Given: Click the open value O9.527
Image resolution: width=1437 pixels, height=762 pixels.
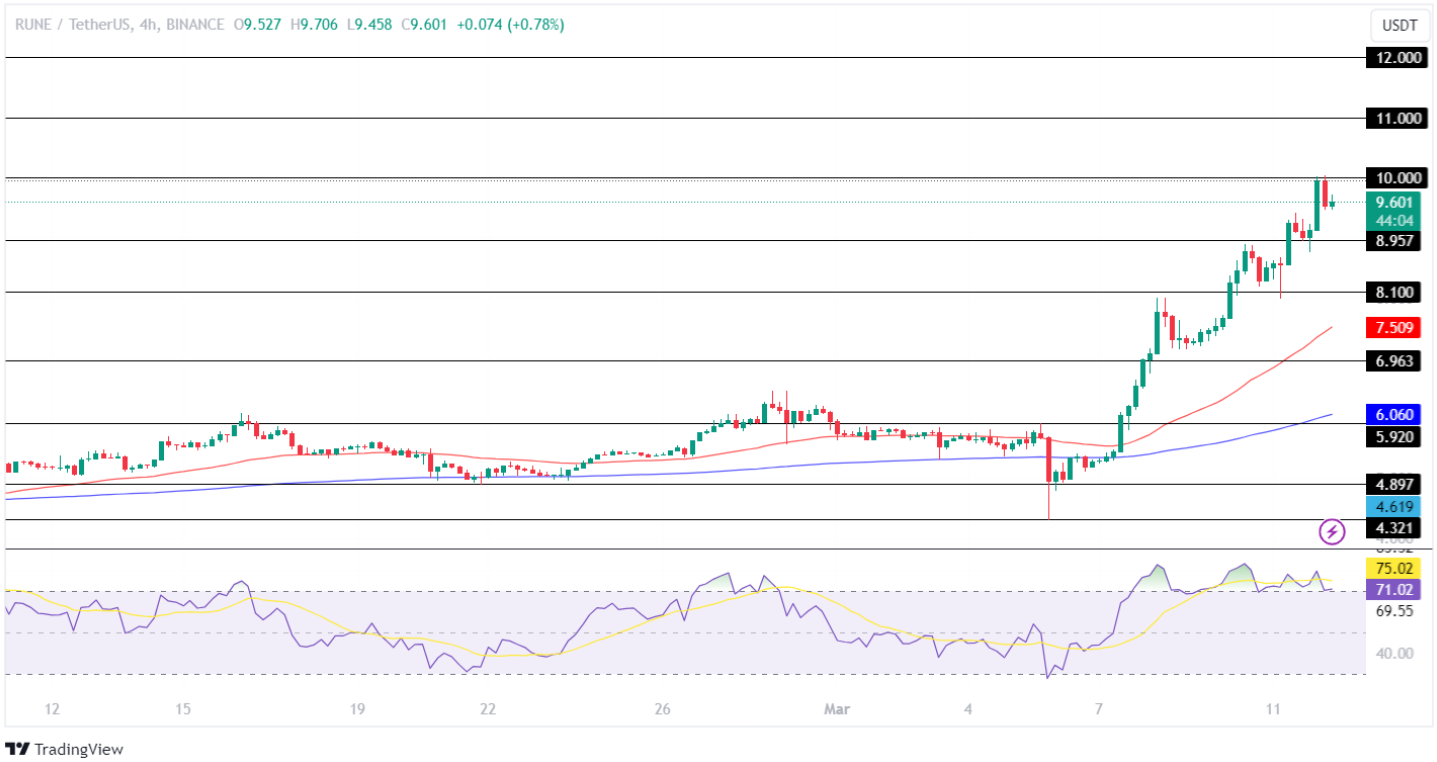Looking at the screenshot, I should pos(258,25).
